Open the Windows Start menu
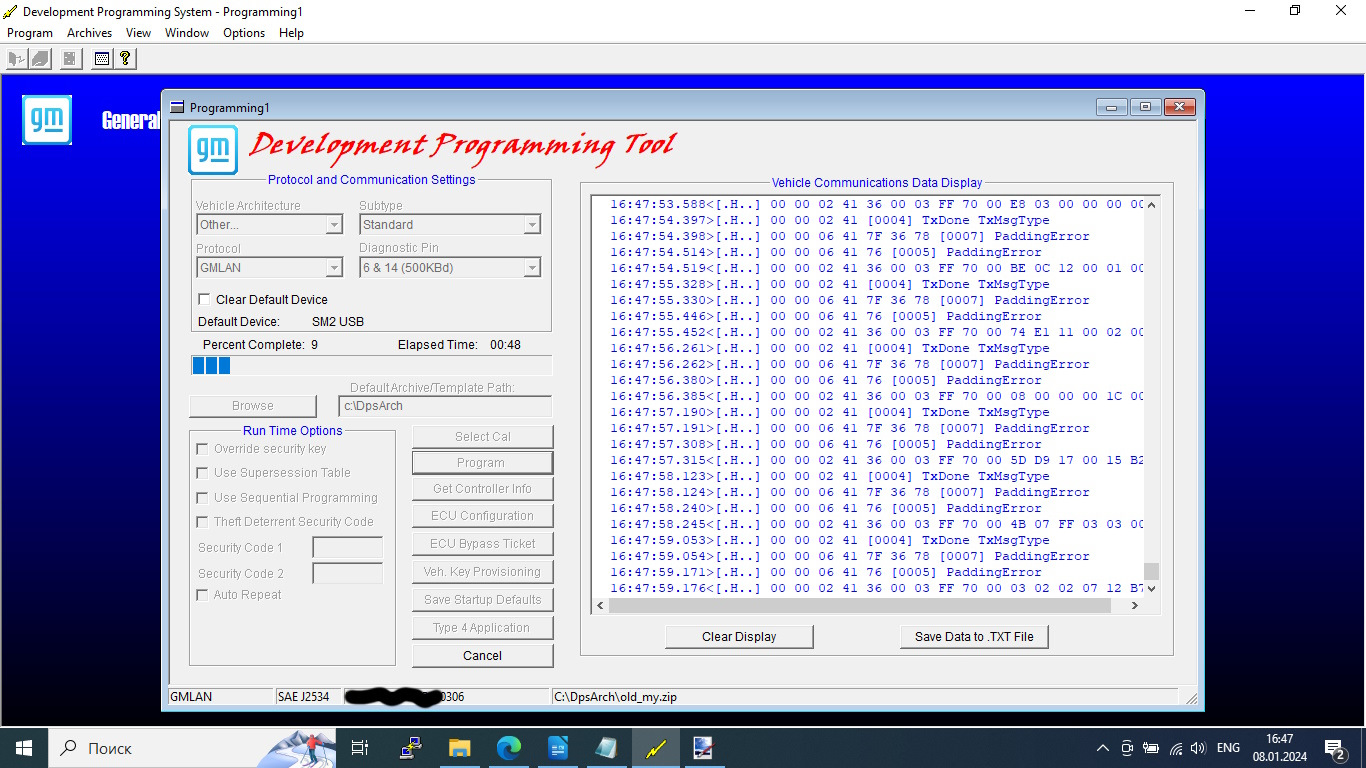 [x=23, y=748]
